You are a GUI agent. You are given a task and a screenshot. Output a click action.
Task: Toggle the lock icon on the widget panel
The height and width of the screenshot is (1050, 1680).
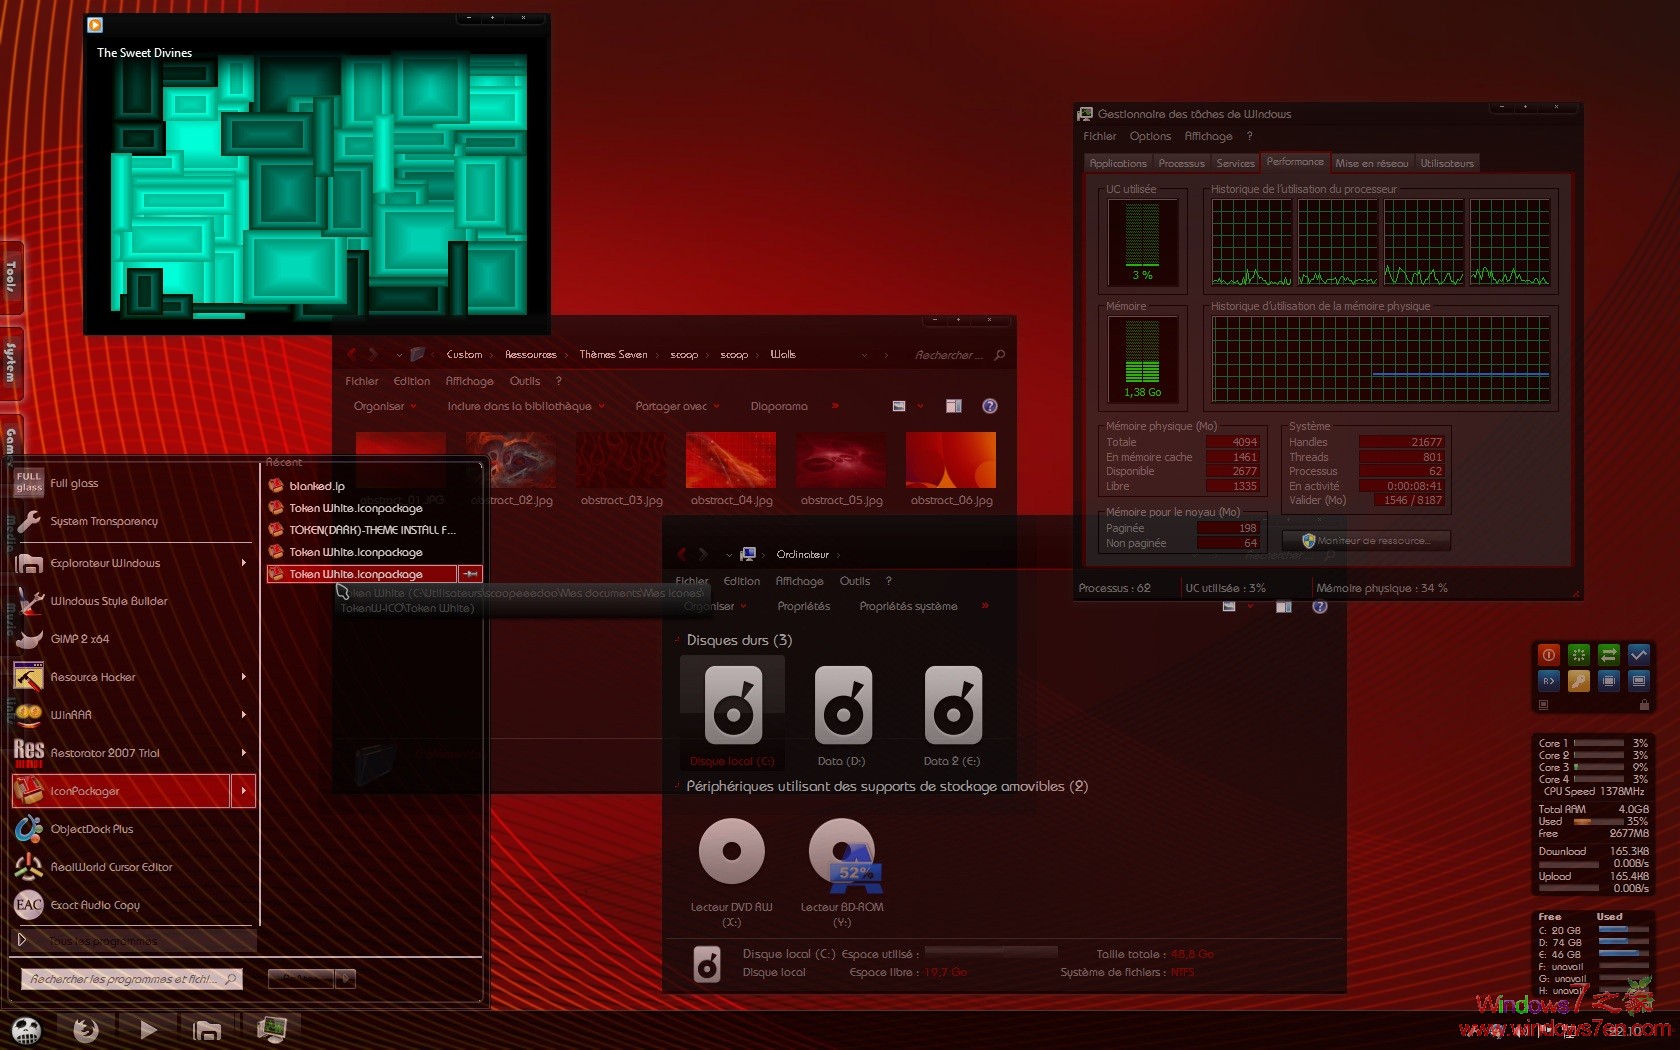[1644, 705]
